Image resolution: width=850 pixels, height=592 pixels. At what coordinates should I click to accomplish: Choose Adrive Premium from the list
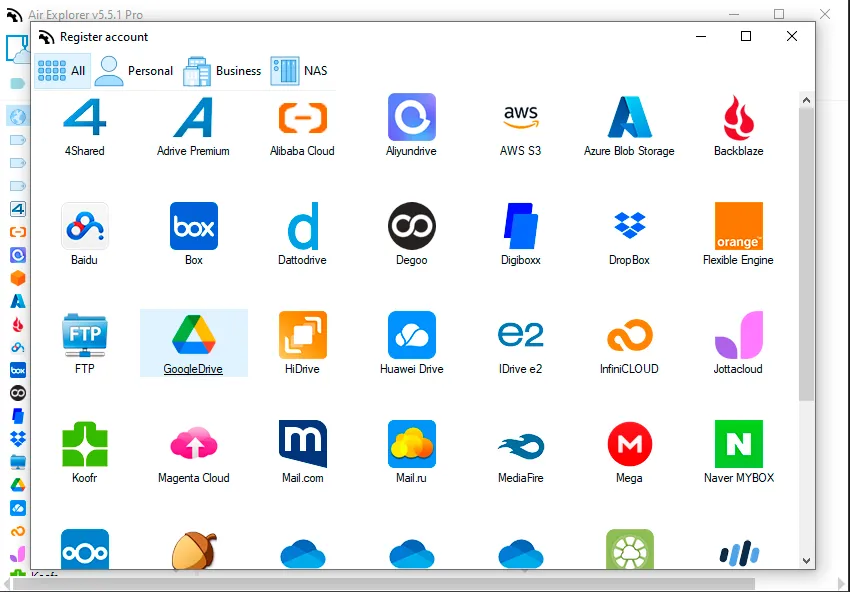(193, 117)
